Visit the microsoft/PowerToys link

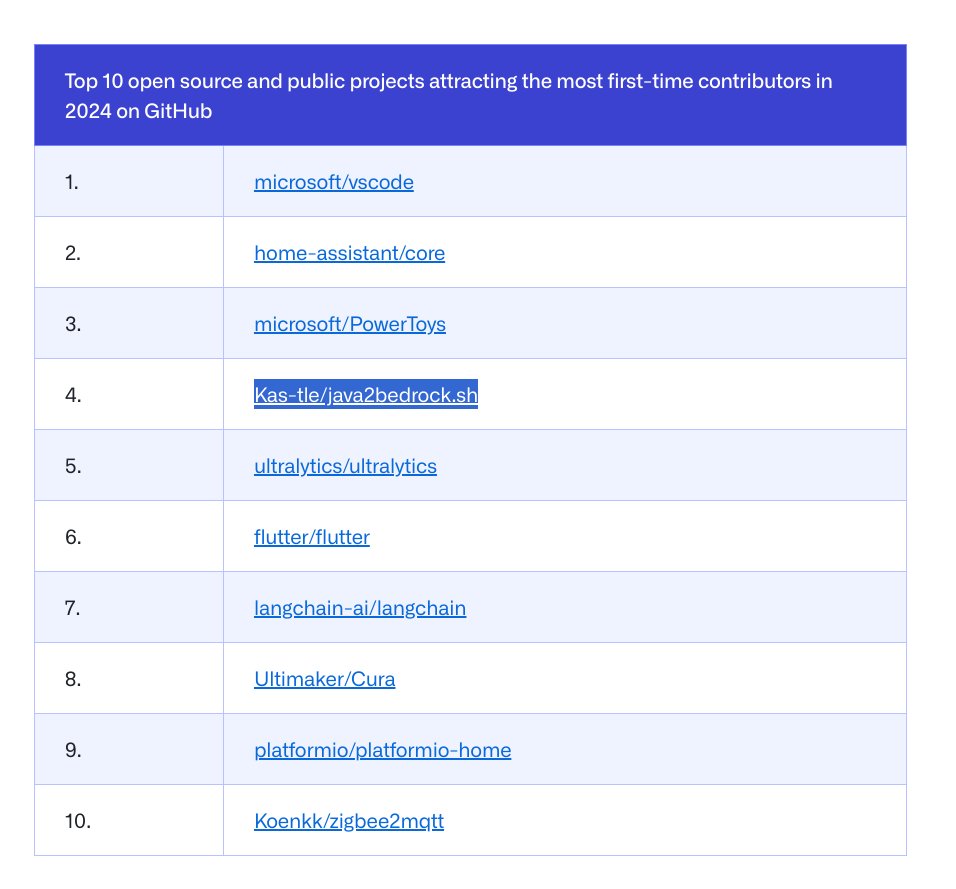coord(350,324)
